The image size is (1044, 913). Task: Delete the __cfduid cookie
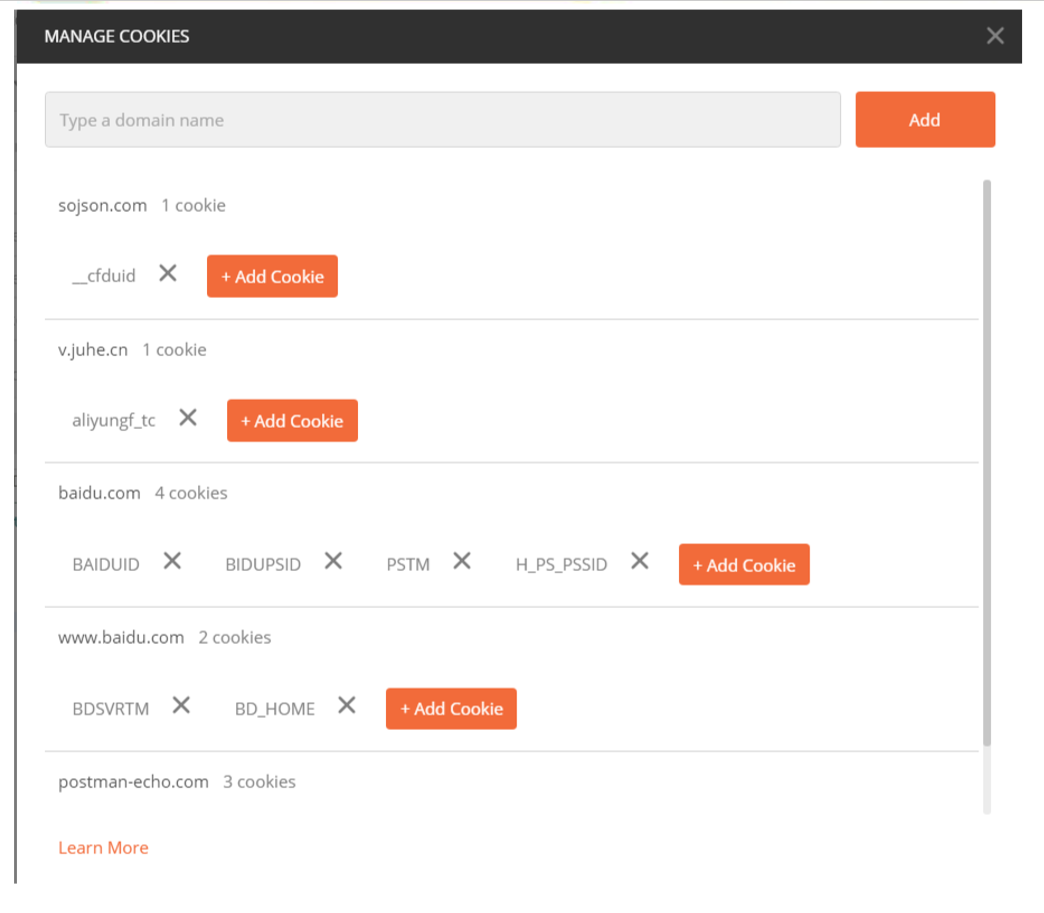[168, 274]
